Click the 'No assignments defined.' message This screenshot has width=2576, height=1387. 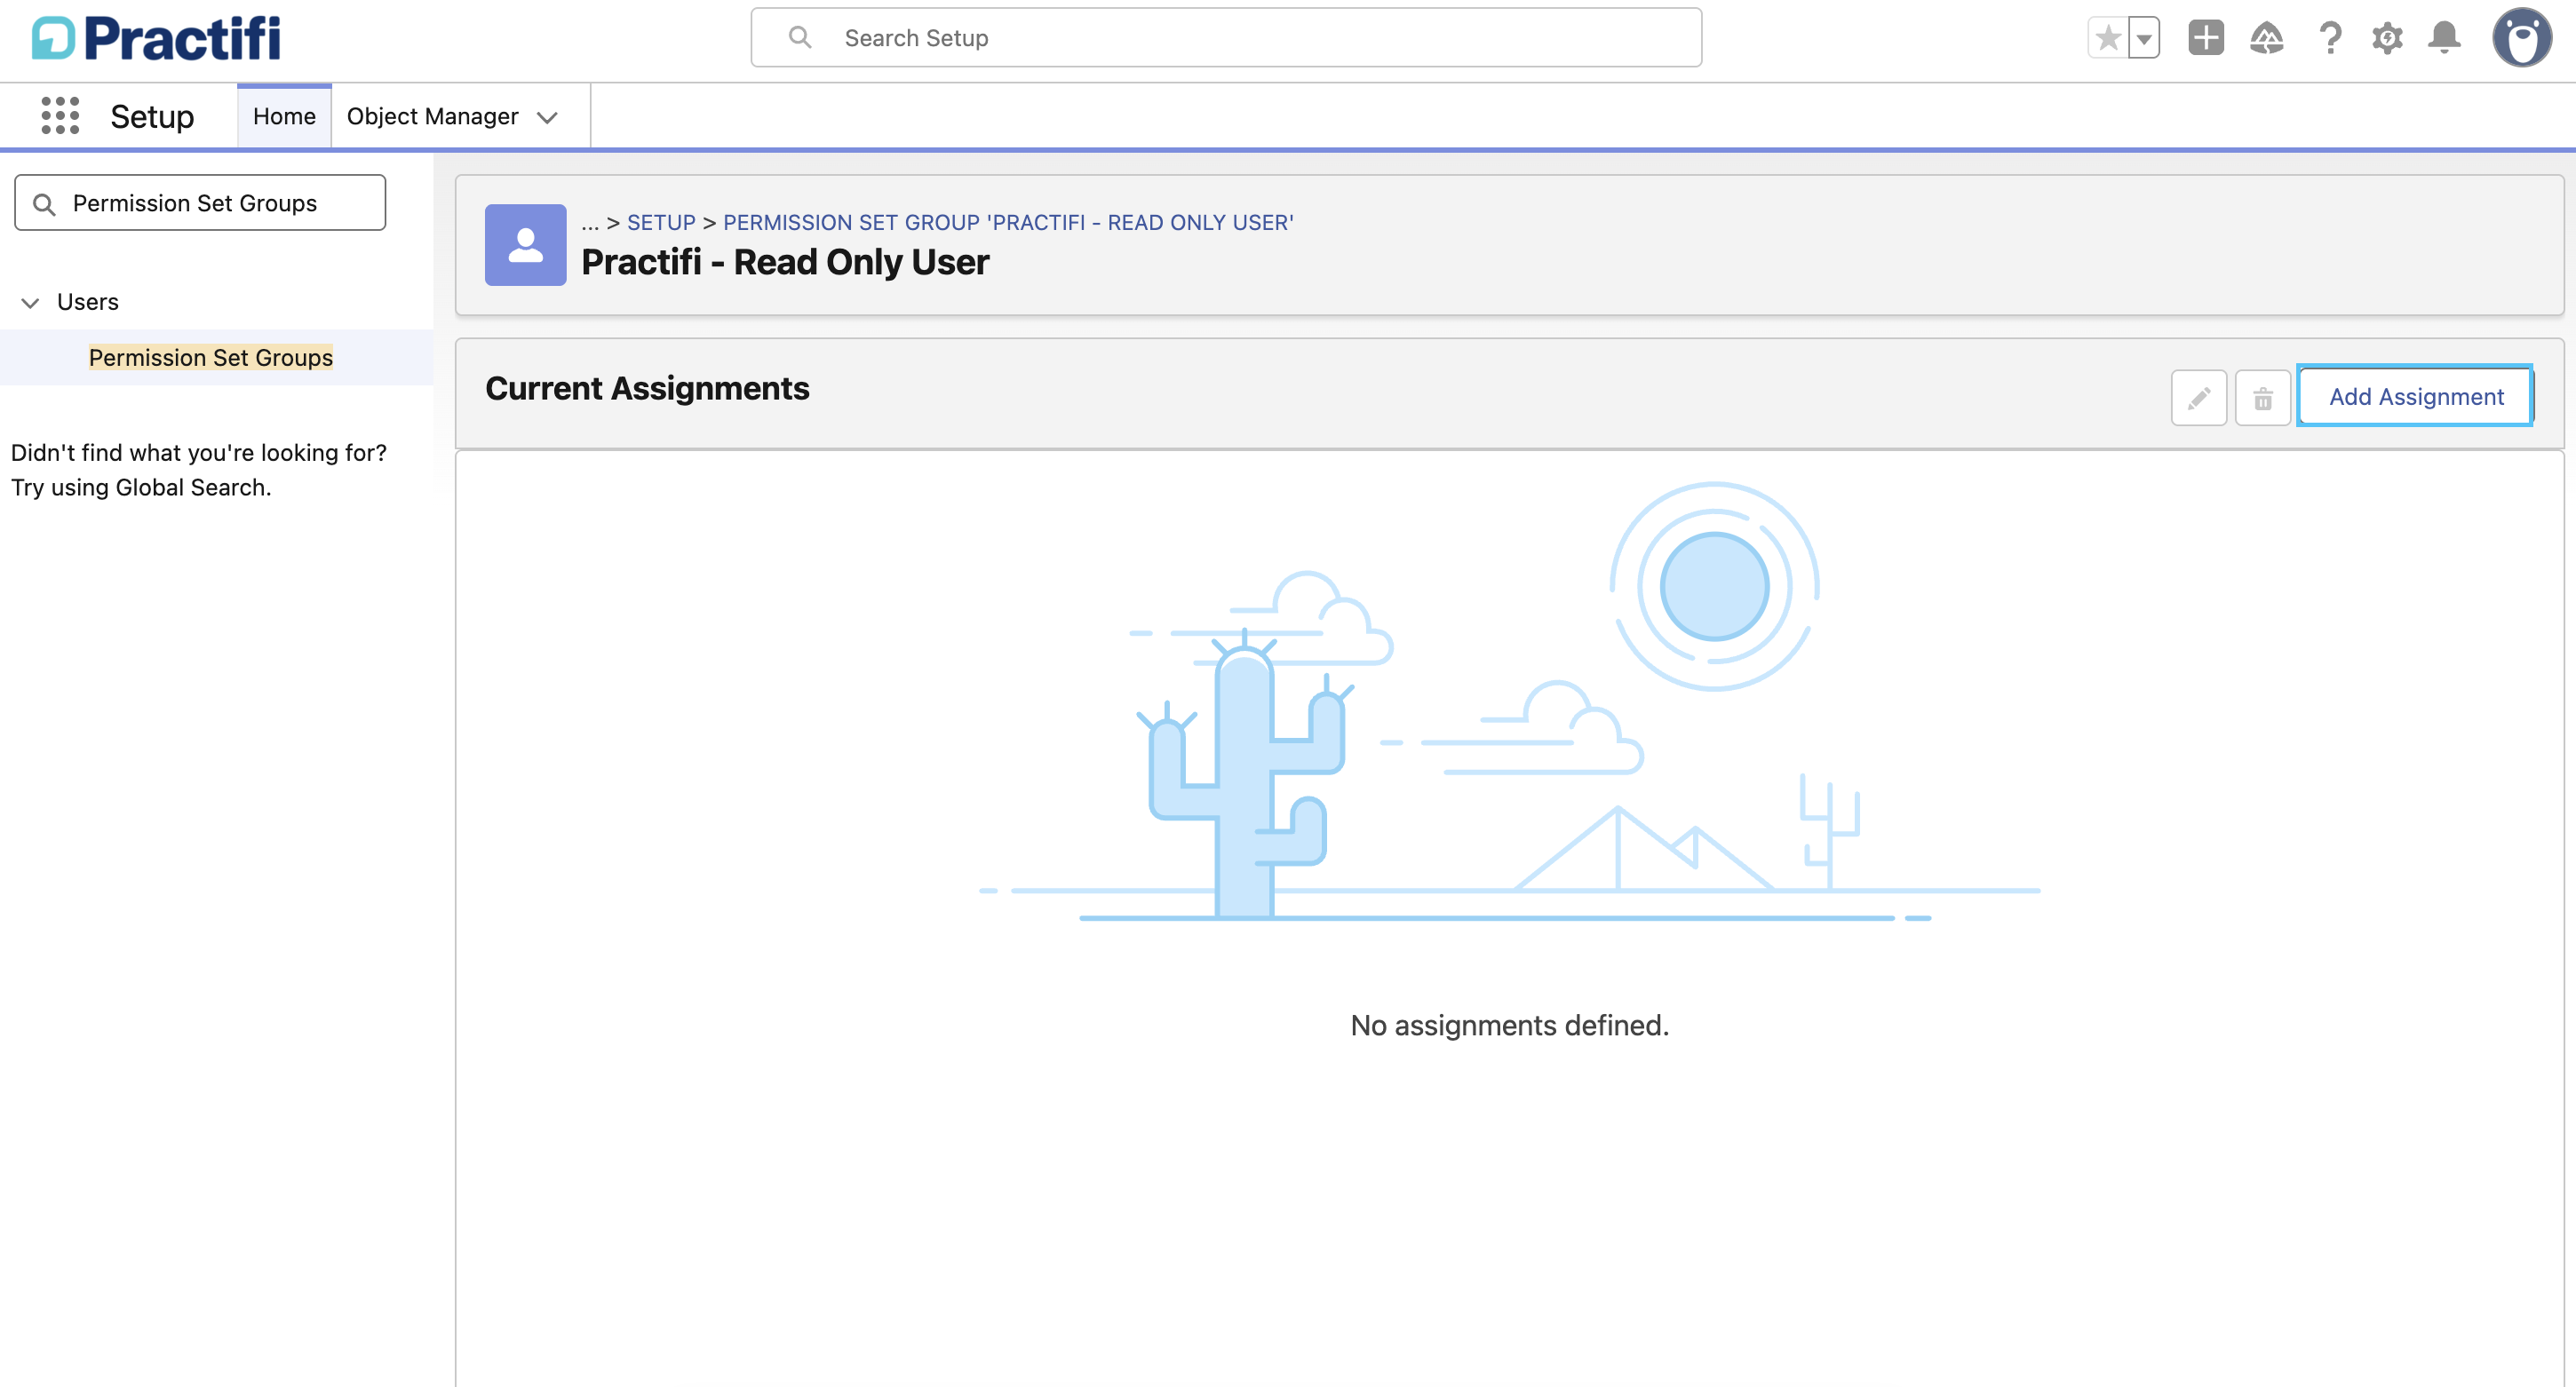tap(1509, 1025)
